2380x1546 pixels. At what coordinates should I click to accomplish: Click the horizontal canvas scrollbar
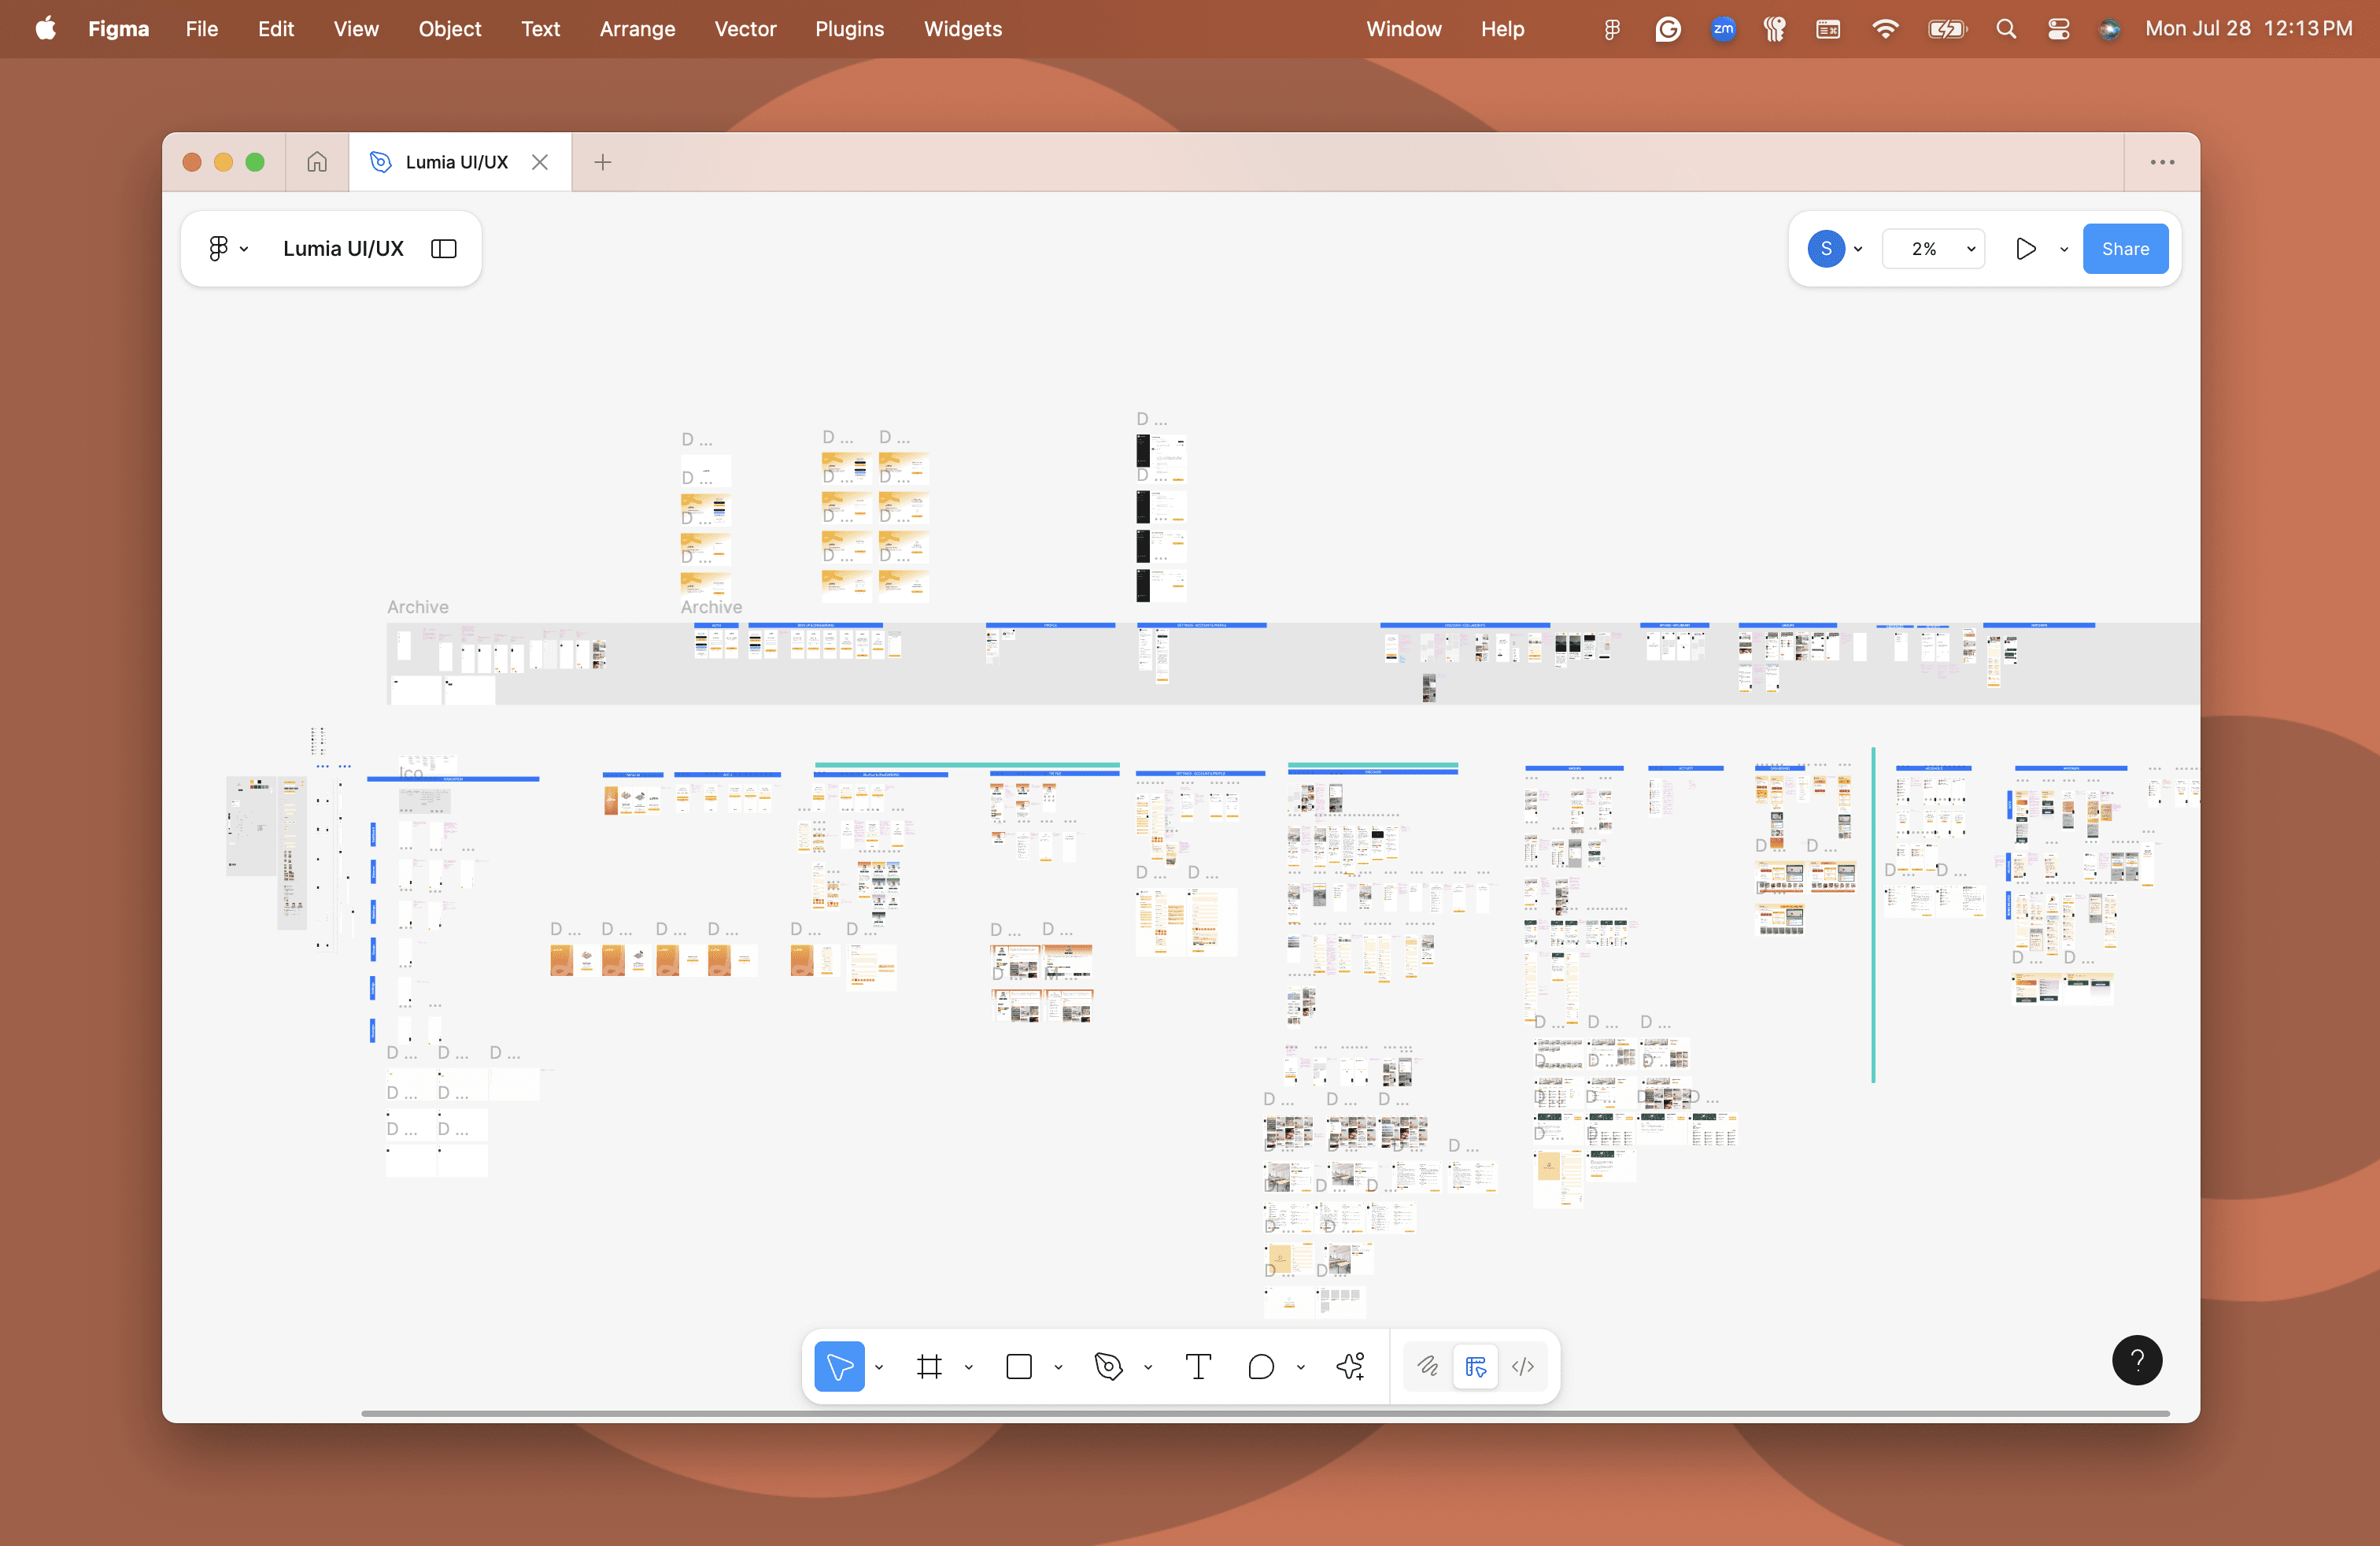(x=1264, y=1413)
